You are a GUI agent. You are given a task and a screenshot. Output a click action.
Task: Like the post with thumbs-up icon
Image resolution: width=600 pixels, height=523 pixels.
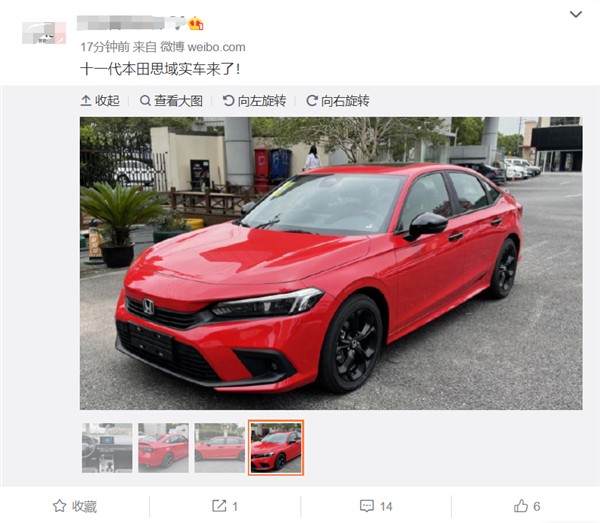click(521, 506)
